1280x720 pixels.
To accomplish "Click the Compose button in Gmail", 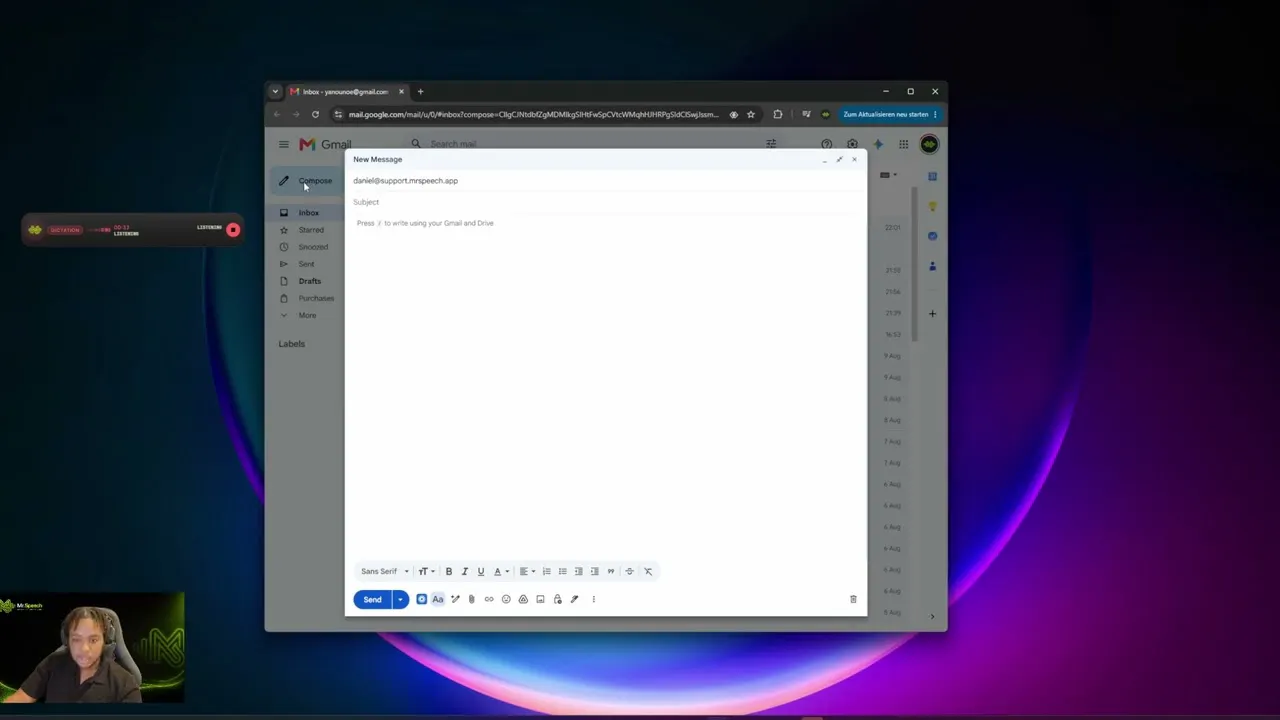I will (306, 181).
